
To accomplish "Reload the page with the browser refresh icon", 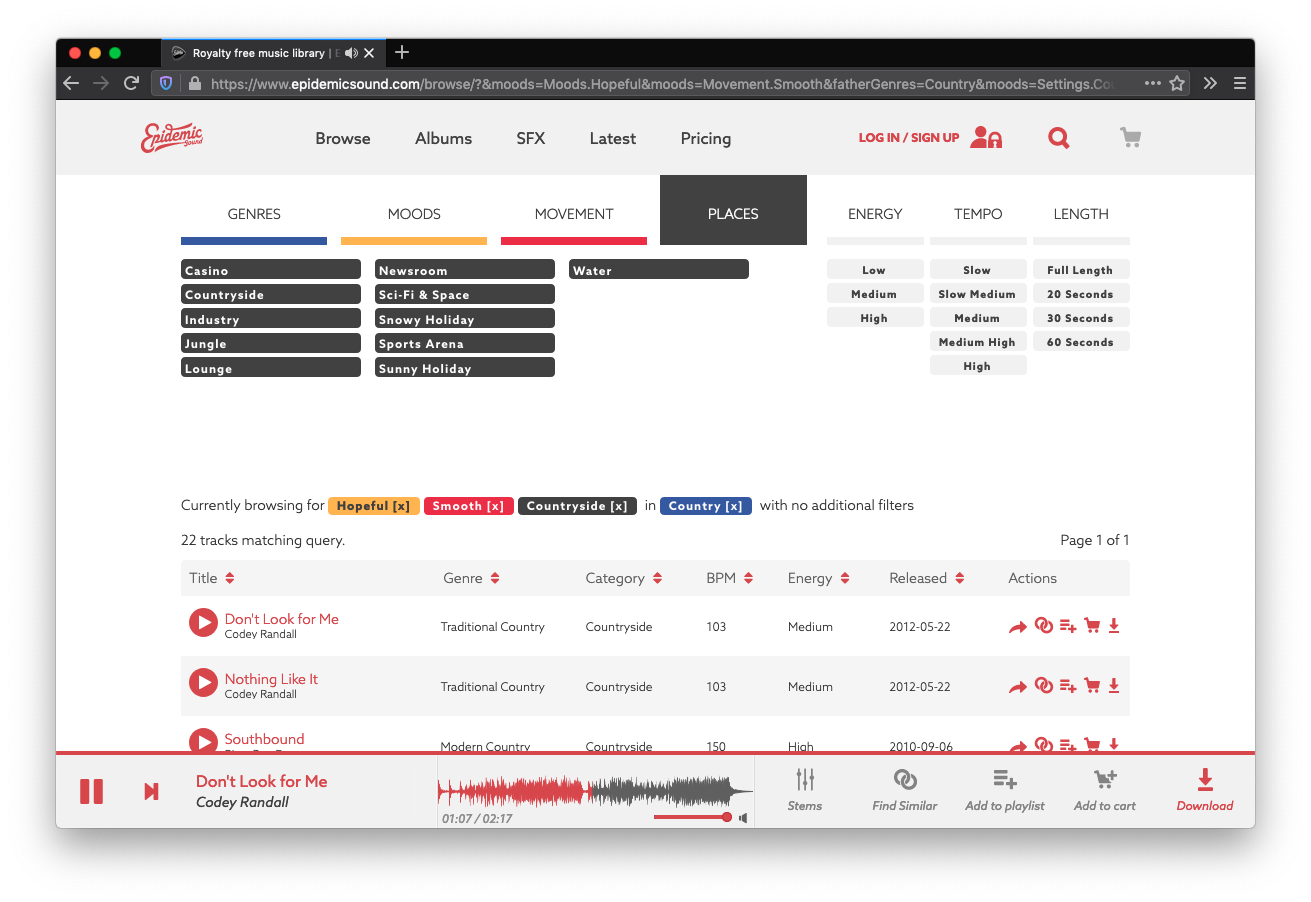I will tap(131, 83).
